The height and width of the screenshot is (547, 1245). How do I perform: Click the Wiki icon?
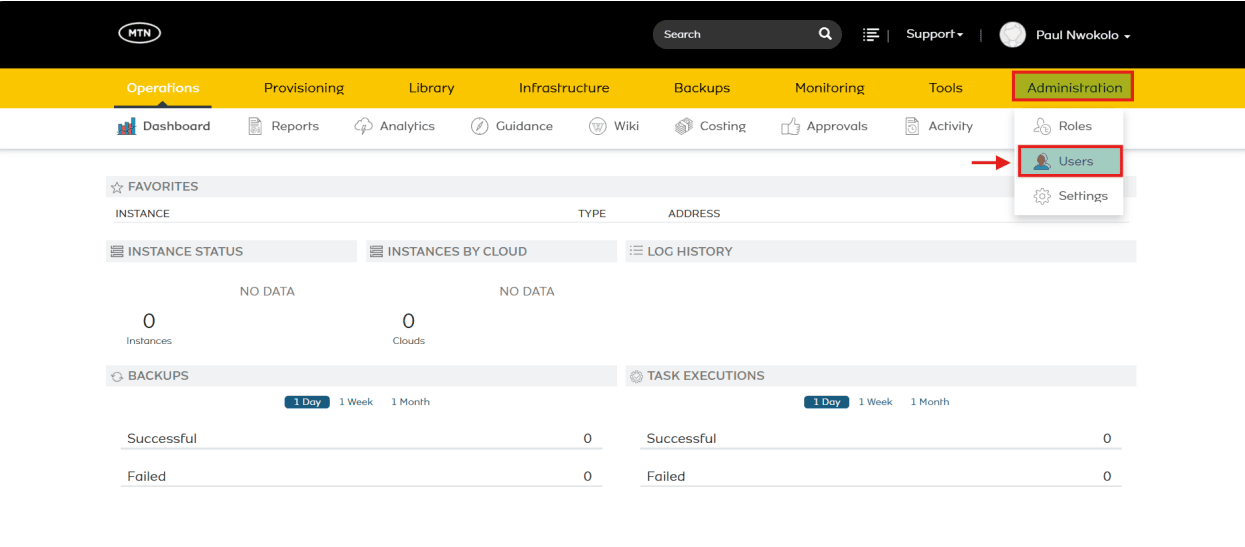pos(598,126)
